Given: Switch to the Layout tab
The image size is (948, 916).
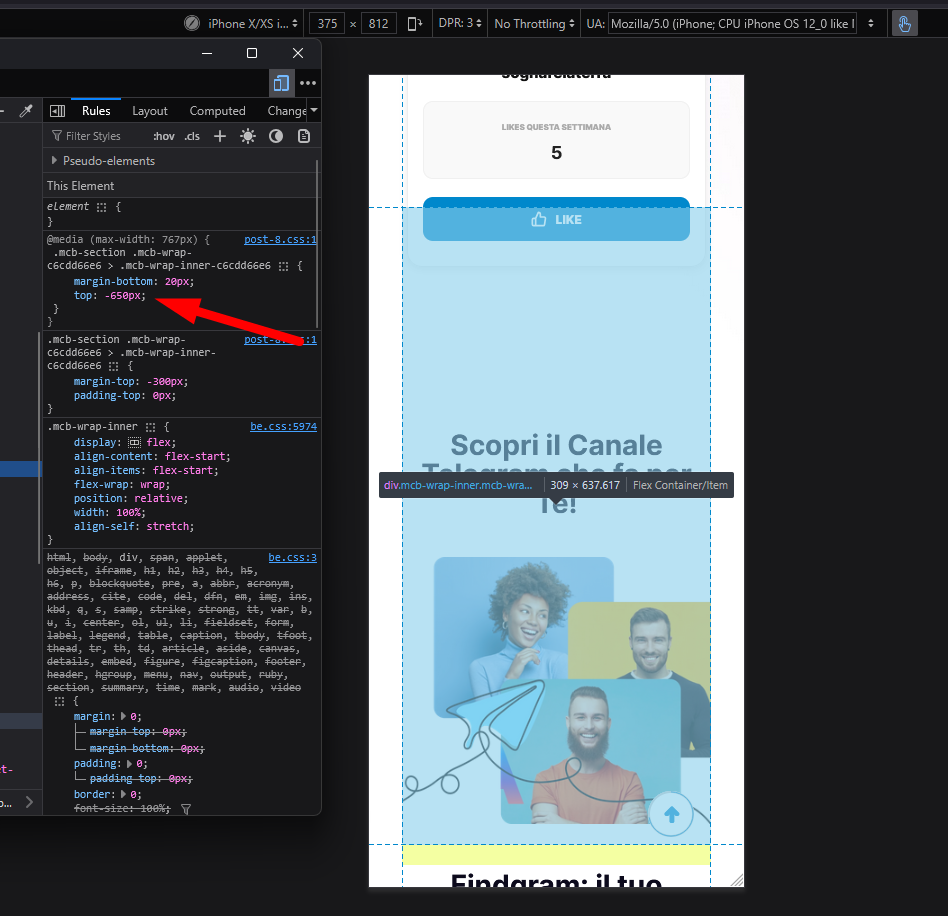Looking at the screenshot, I should tap(150, 111).
